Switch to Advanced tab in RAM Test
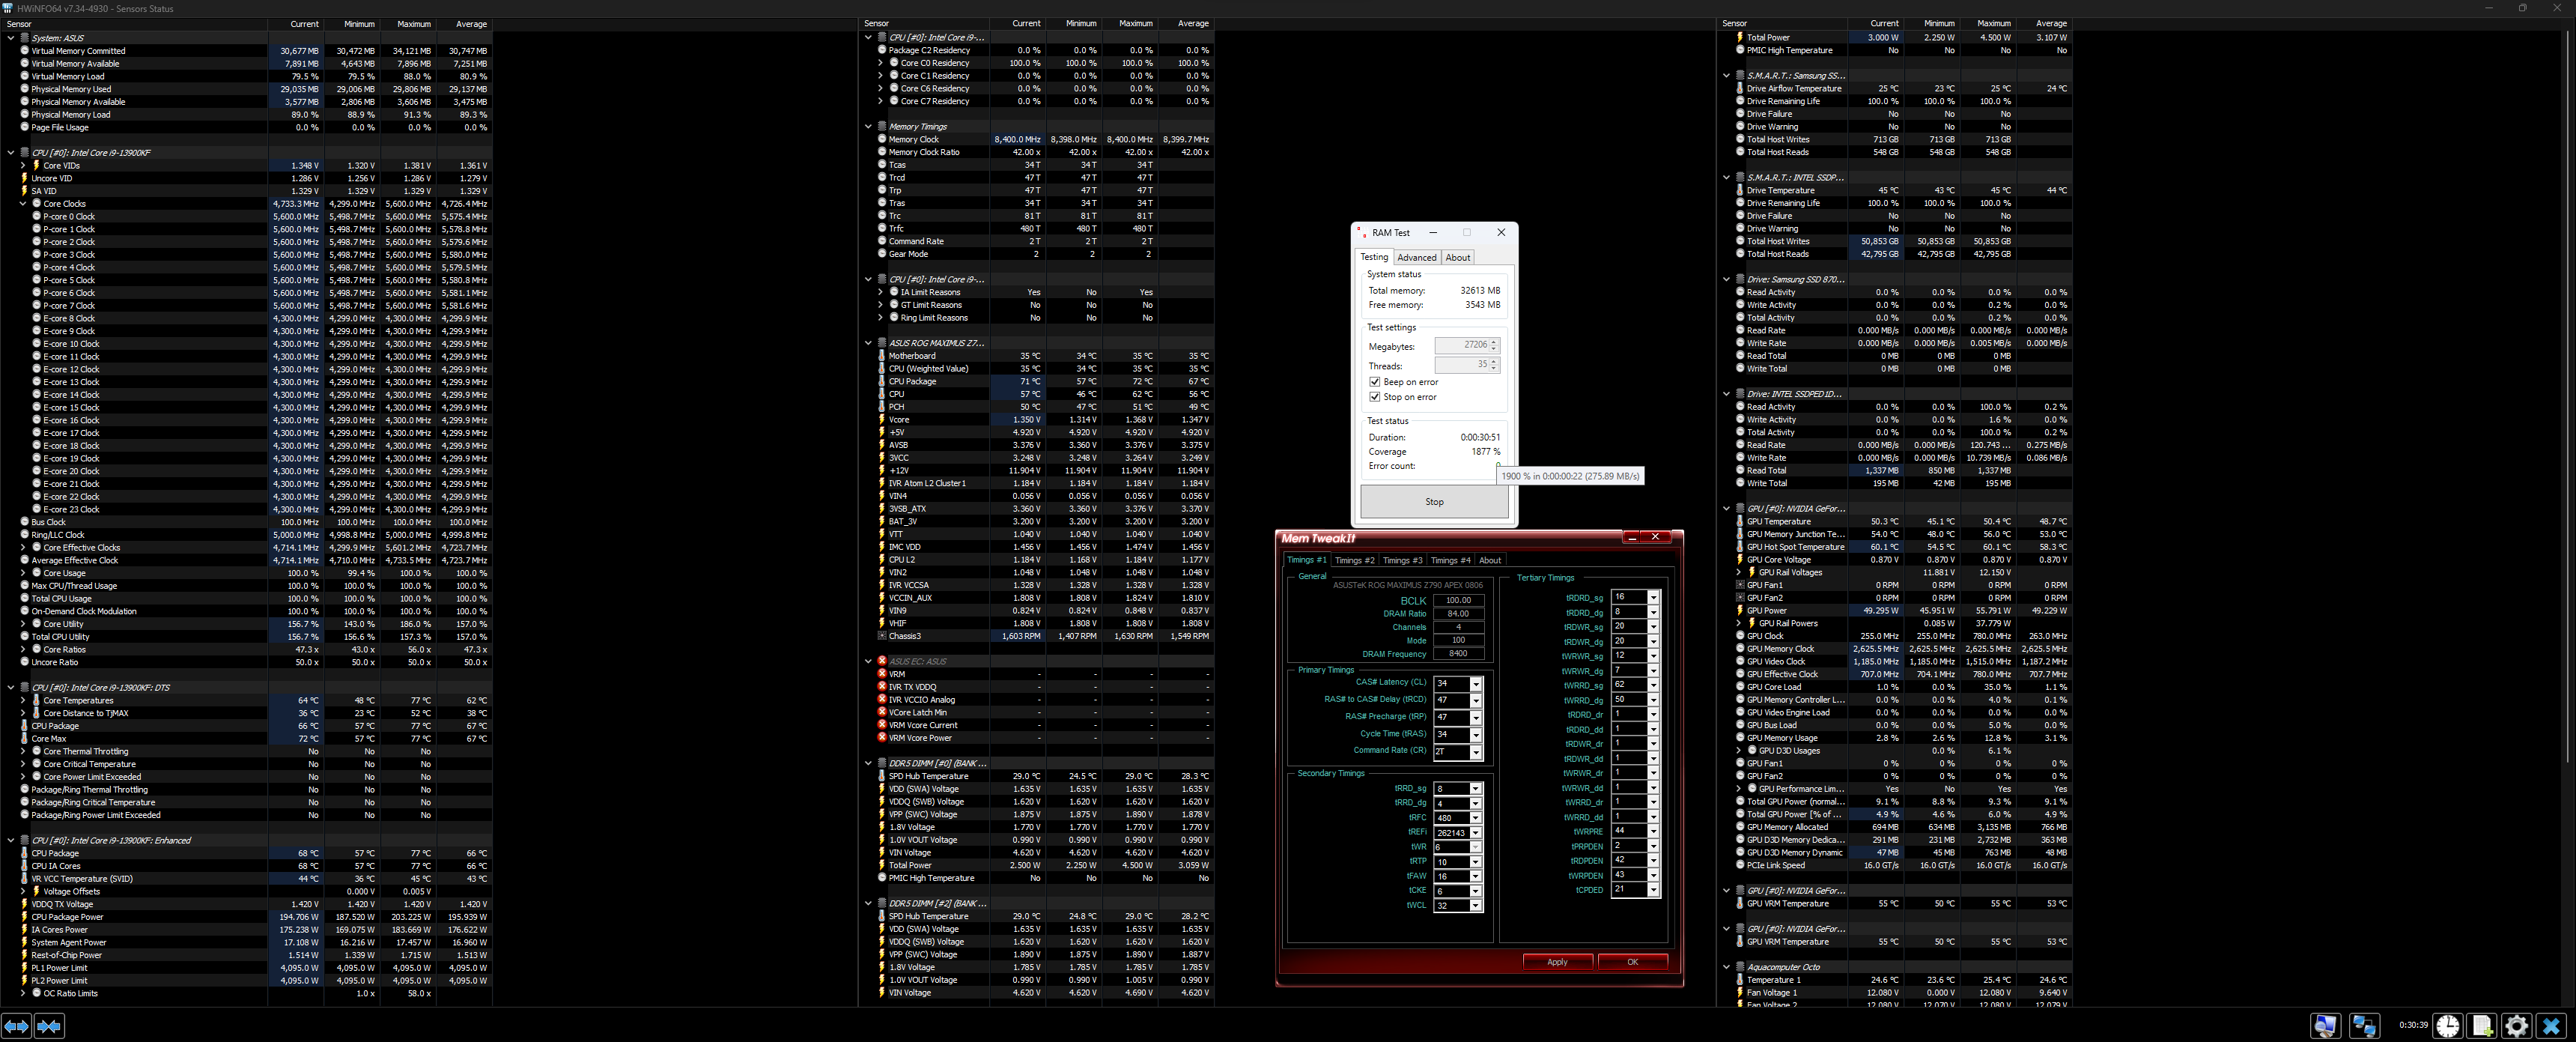This screenshot has width=2576, height=1042. pyautogui.click(x=1416, y=258)
